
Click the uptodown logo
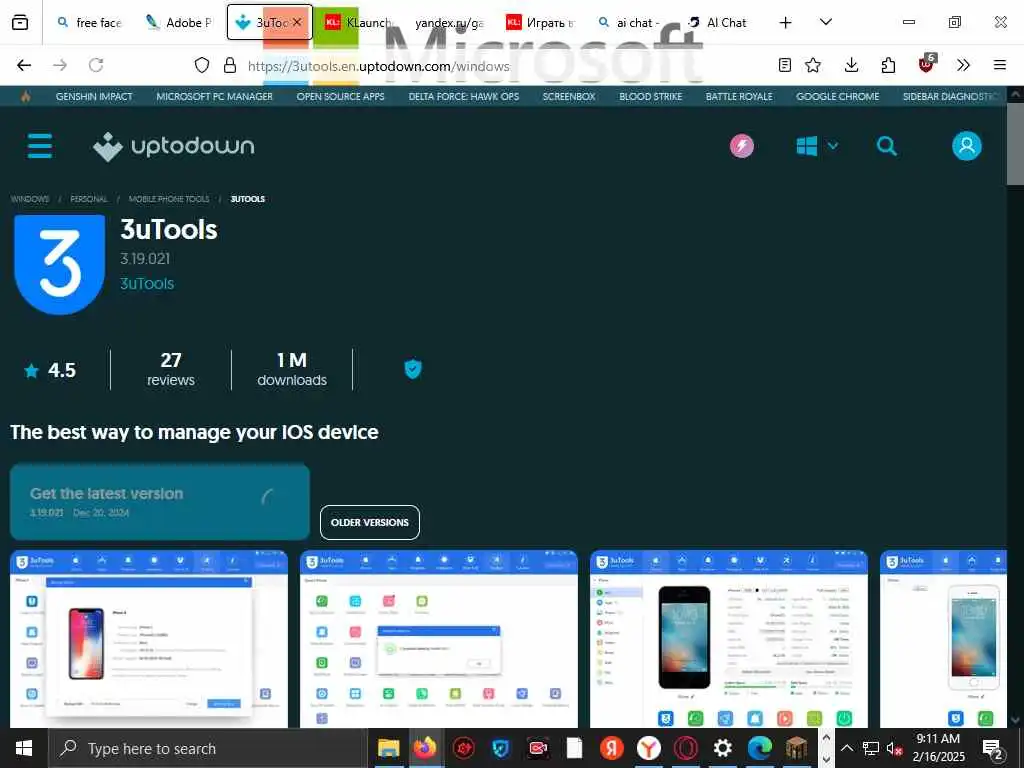tap(174, 146)
